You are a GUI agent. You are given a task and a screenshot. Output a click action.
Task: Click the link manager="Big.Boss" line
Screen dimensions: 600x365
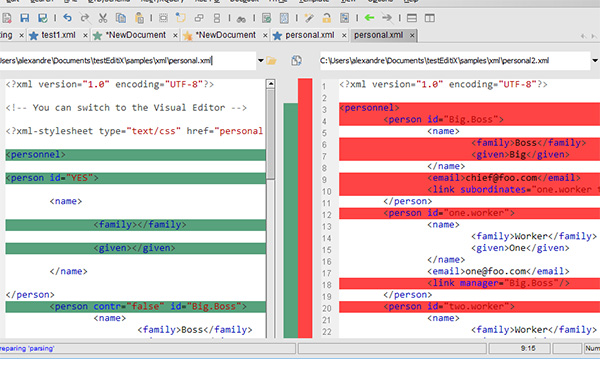(x=470, y=283)
